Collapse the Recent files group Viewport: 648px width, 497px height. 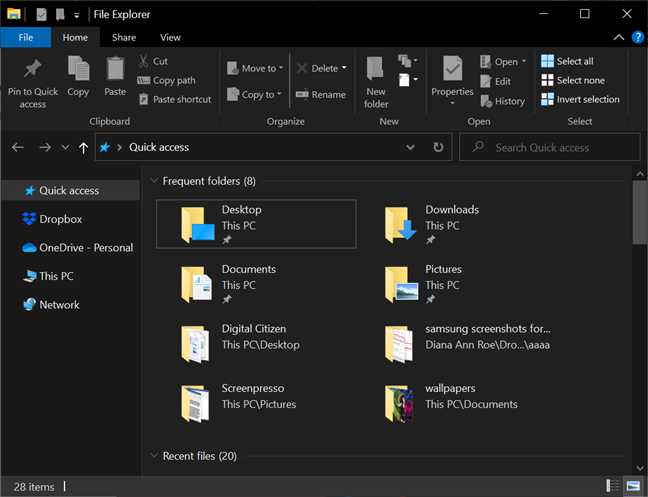tap(154, 455)
